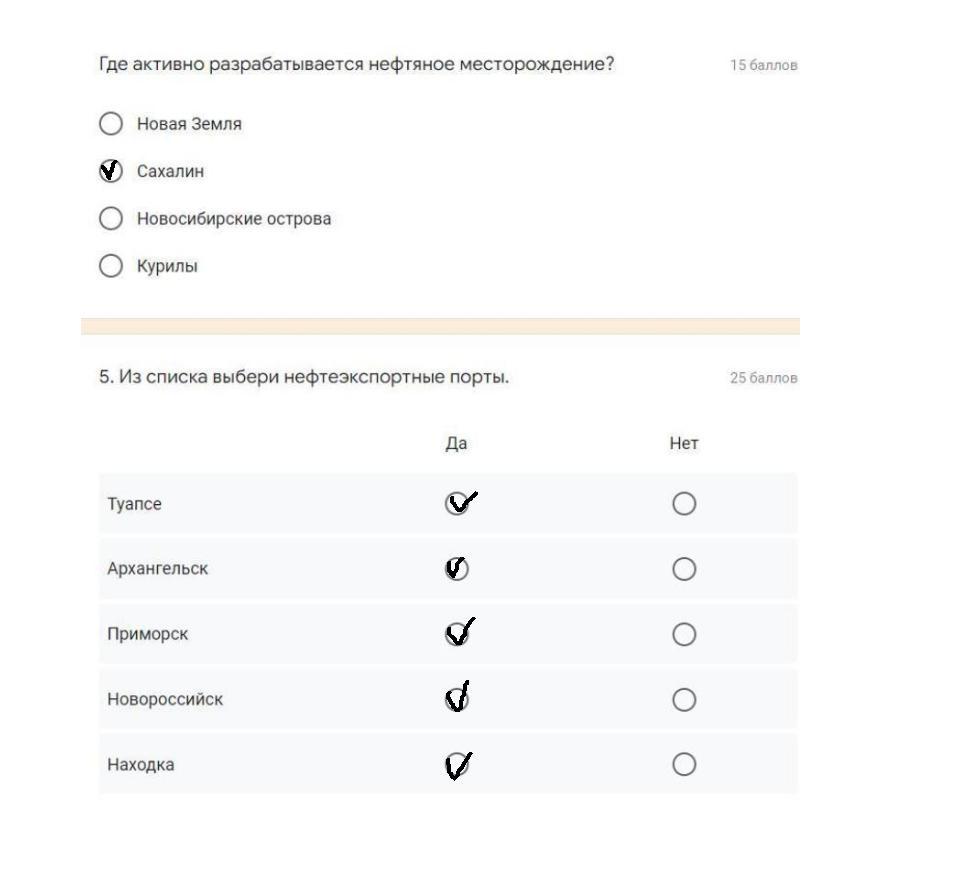The height and width of the screenshot is (873, 962).
Task: Choose Нет in the Приморск row
Action: (684, 634)
